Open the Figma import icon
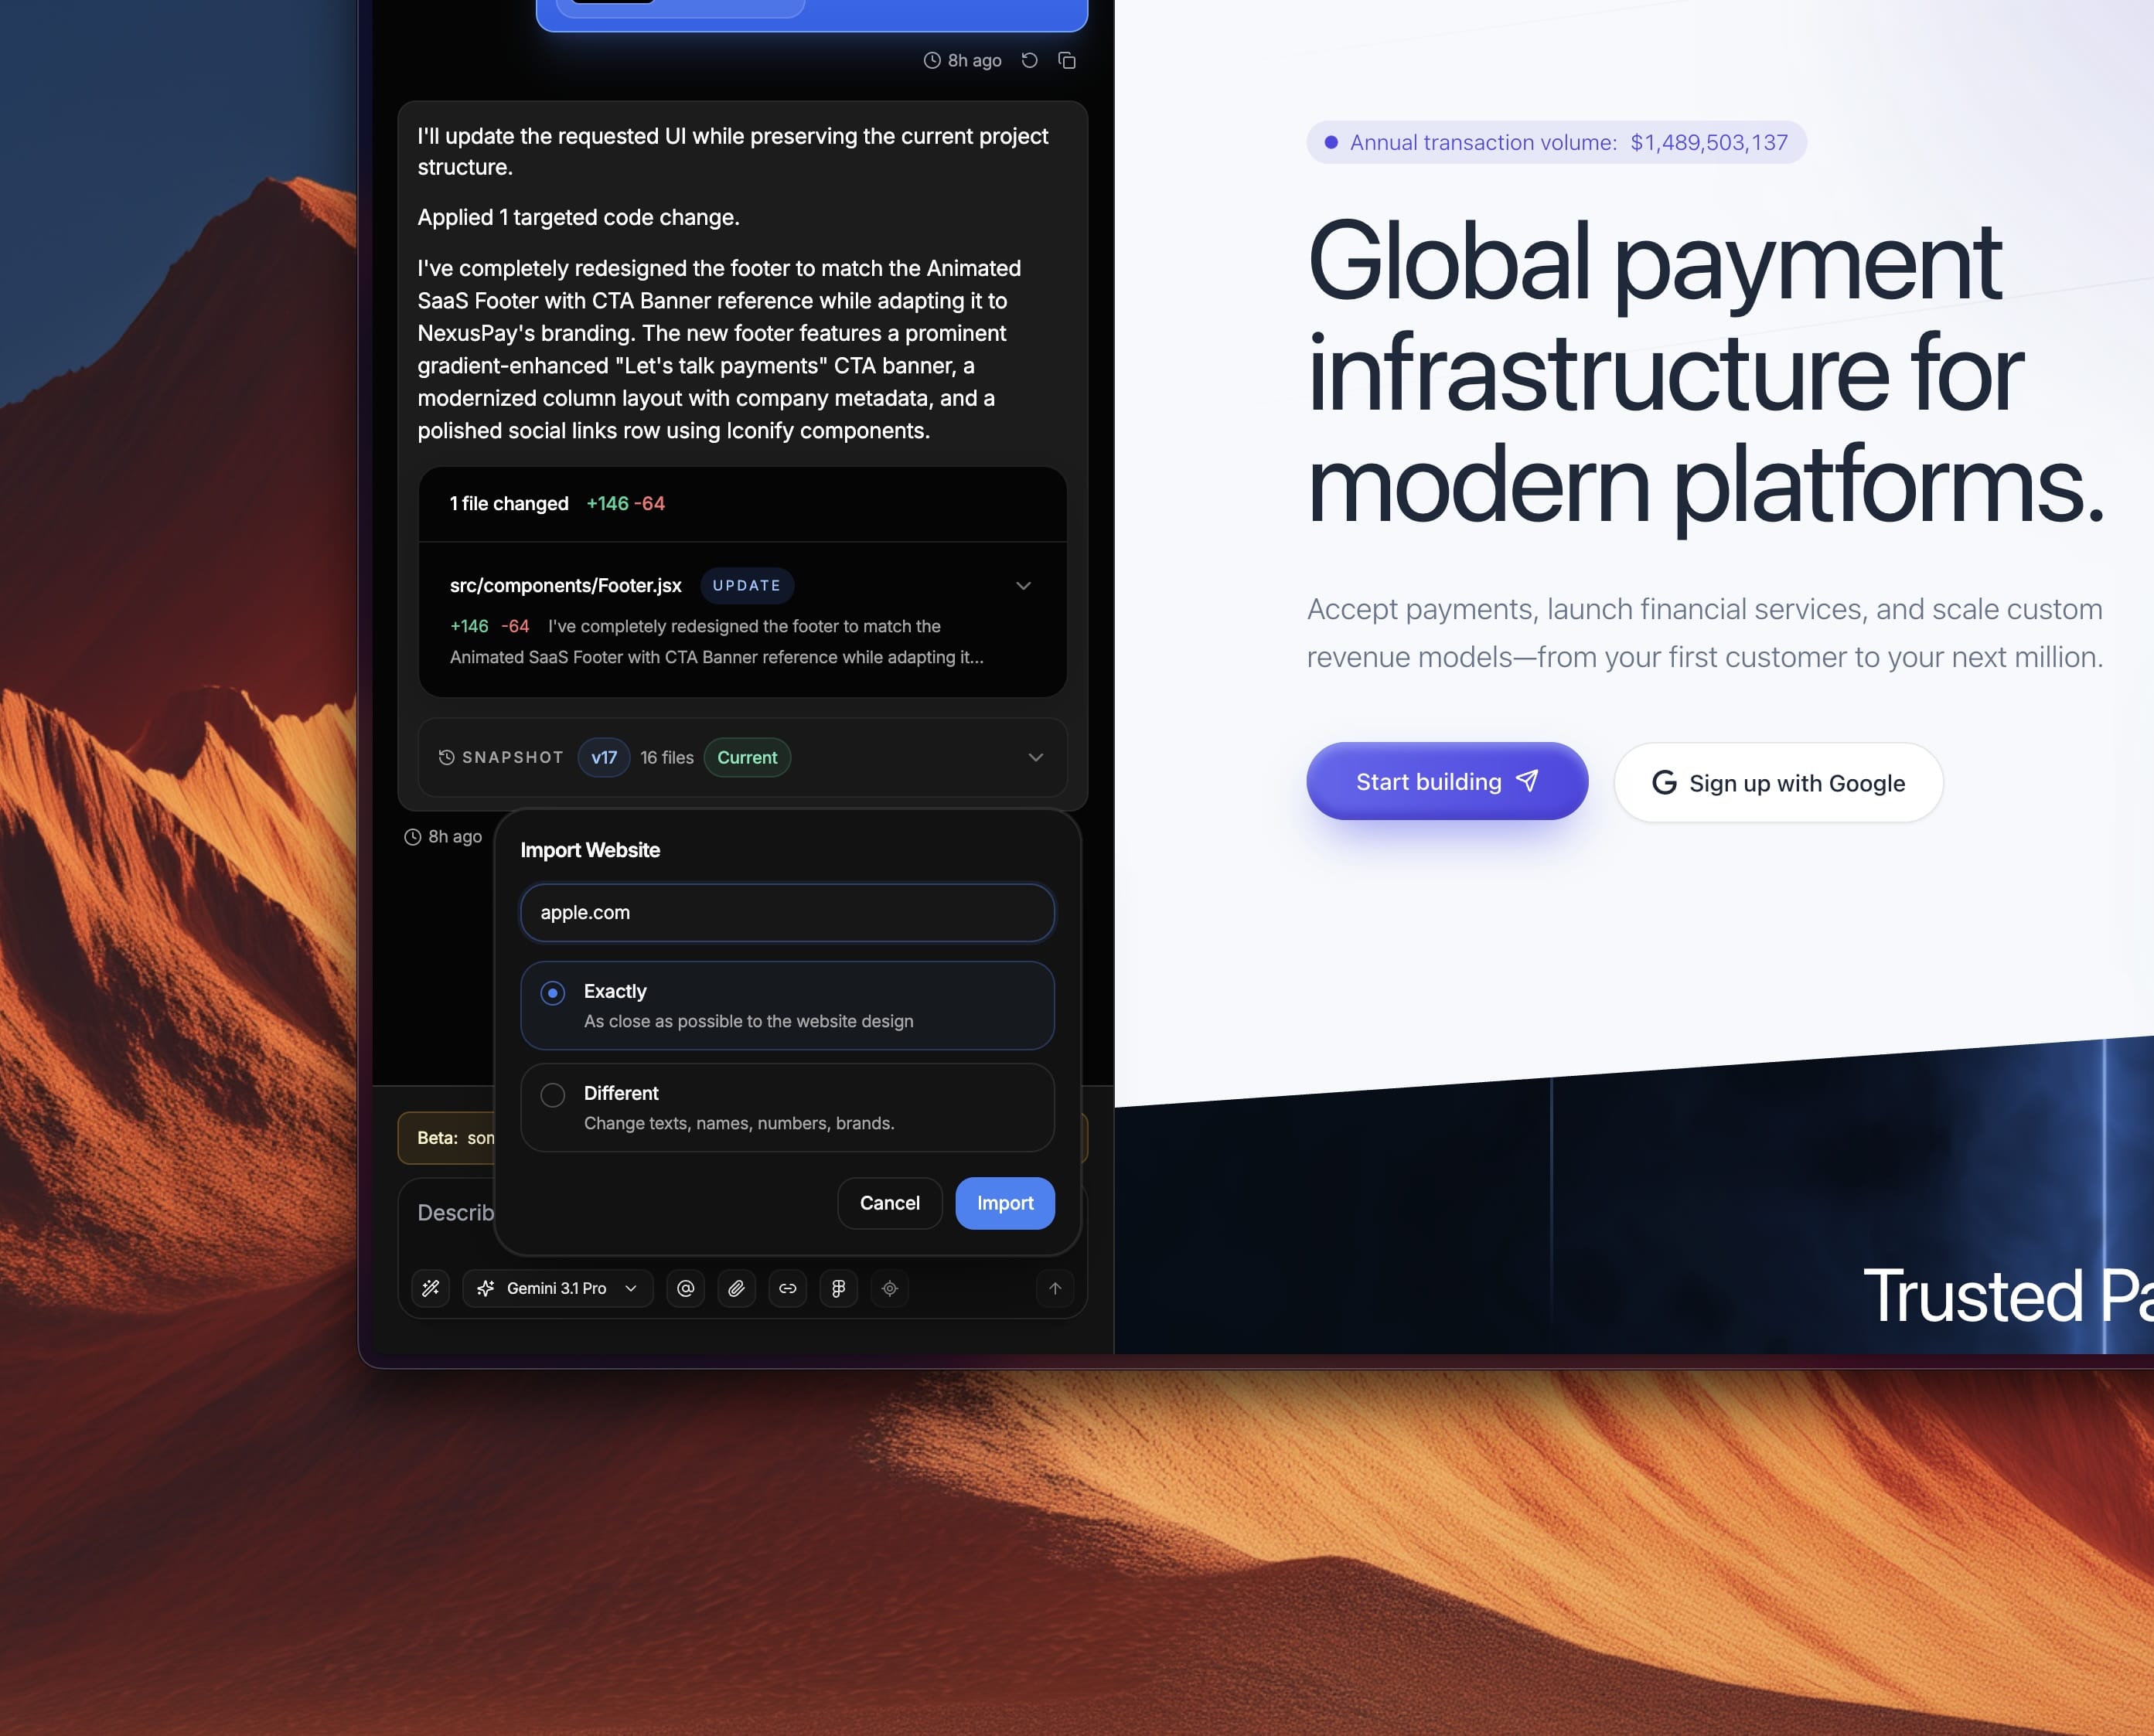The width and height of the screenshot is (2154, 1736). coord(838,1288)
